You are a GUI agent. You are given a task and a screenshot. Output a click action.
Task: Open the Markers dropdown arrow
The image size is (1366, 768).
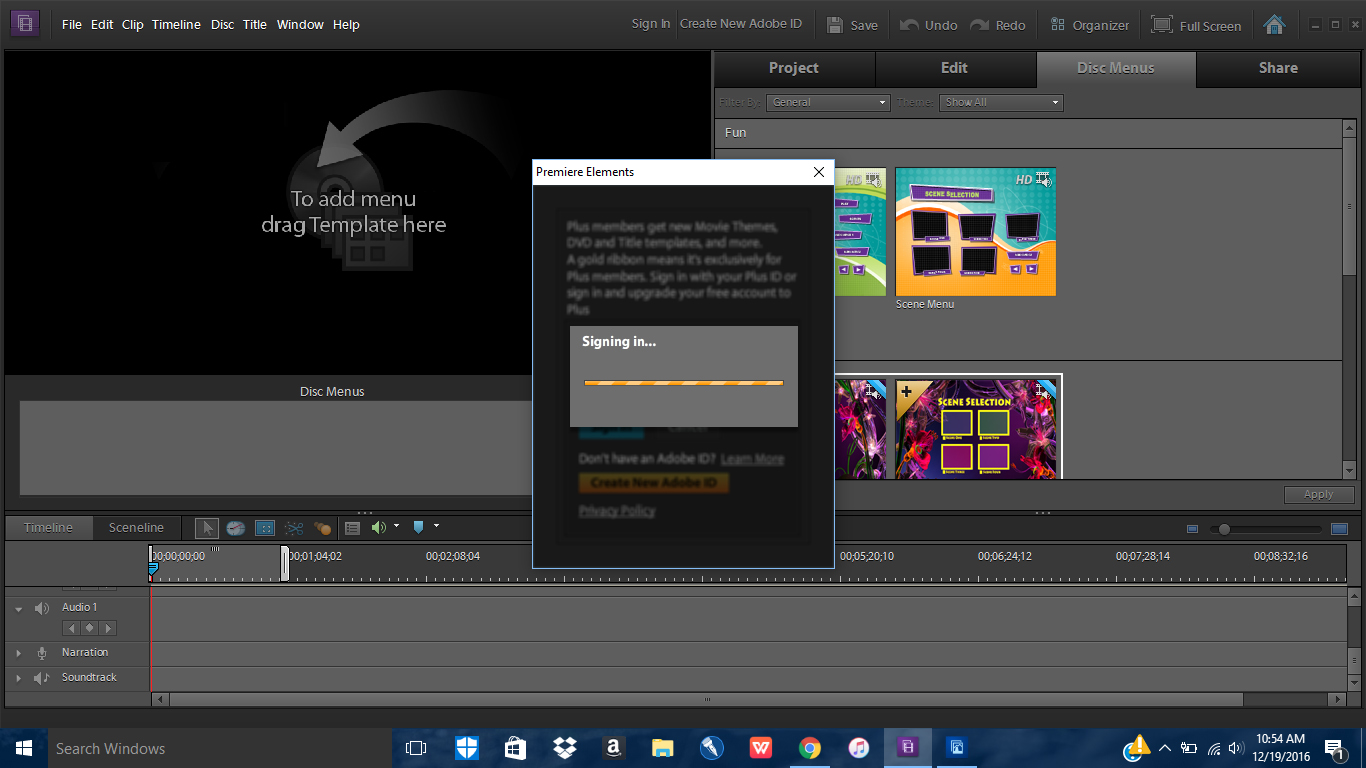coord(436,526)
